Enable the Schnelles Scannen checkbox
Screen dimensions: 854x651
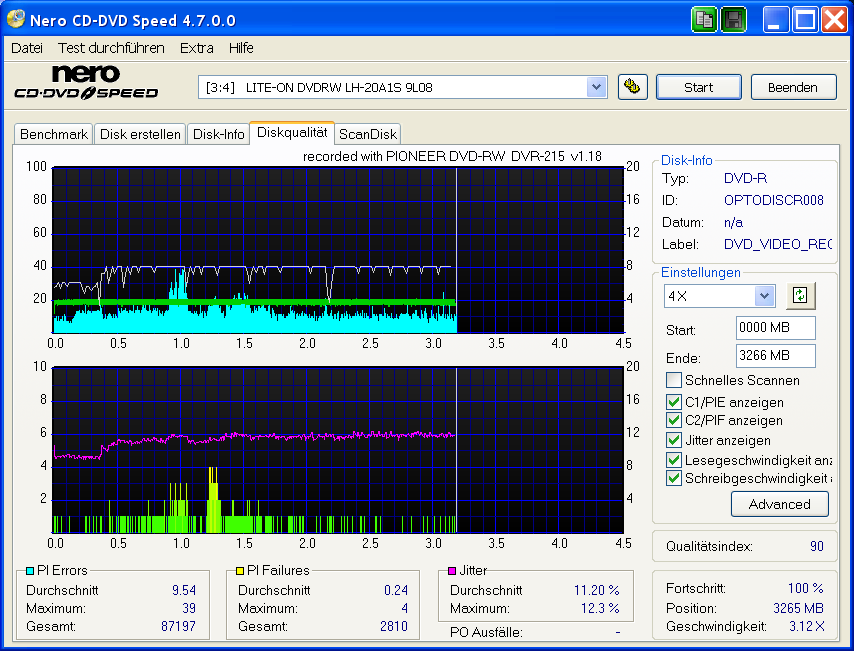[x=674, y=380]
